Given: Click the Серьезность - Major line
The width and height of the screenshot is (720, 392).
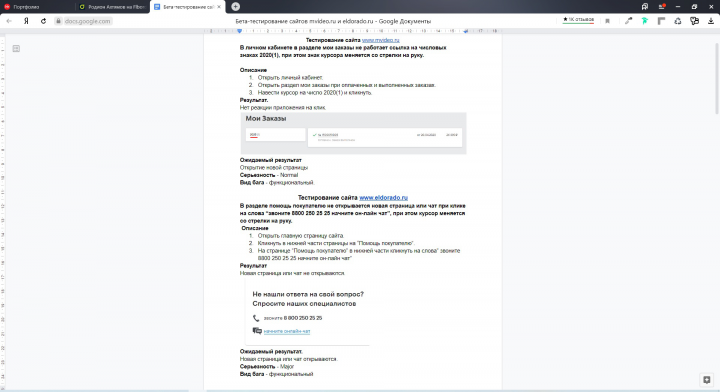Looking at the screenshot, I should (267, 366).
